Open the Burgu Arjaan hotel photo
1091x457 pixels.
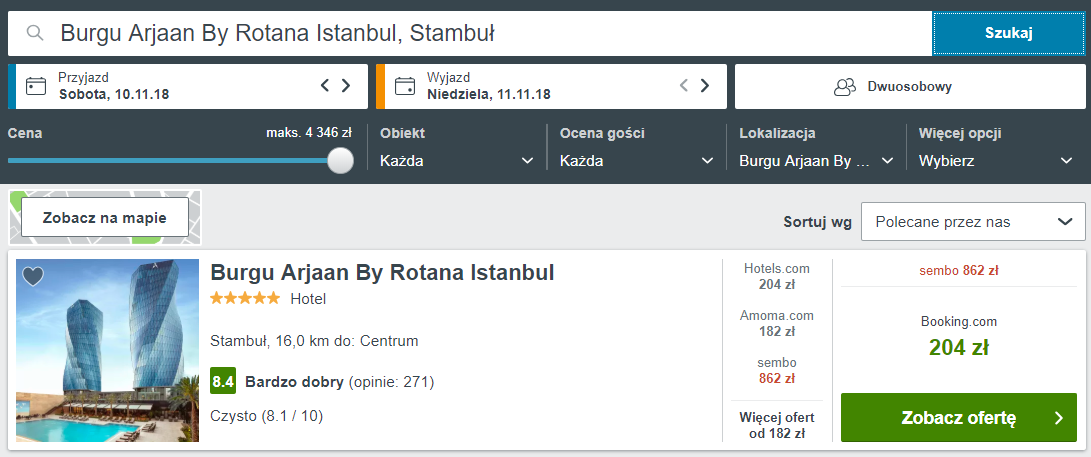click(107, 350)
